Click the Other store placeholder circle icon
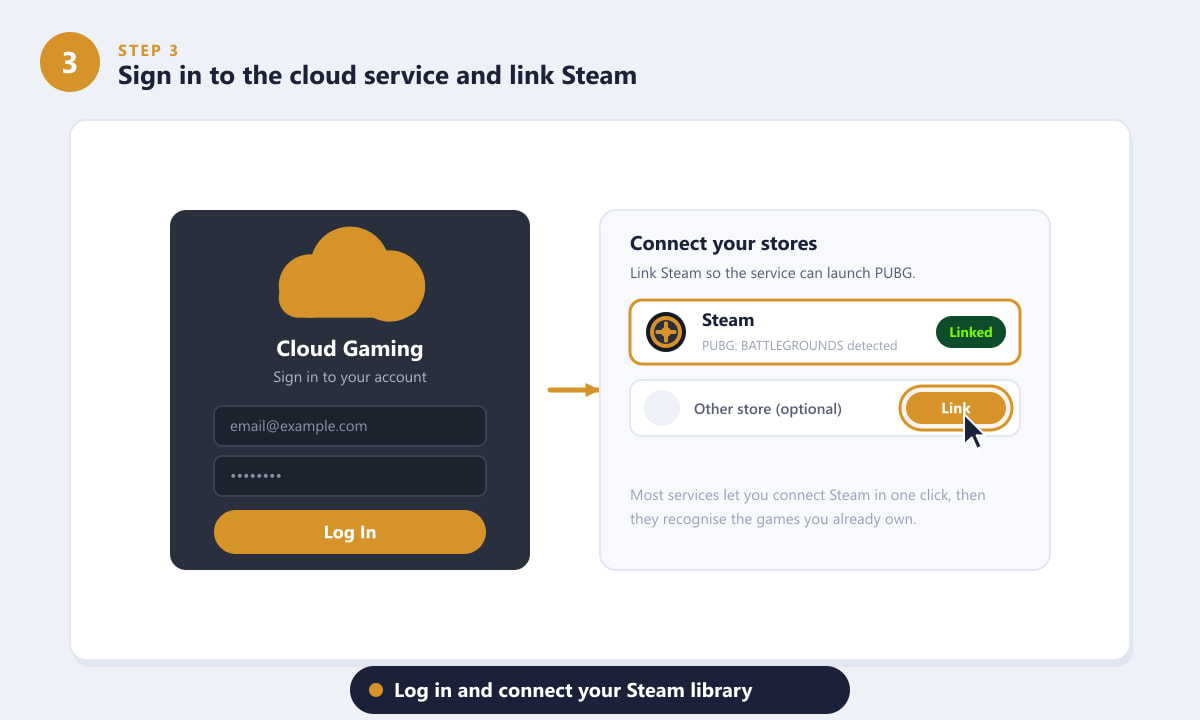Screen dimensions: 1200x720 662,408
